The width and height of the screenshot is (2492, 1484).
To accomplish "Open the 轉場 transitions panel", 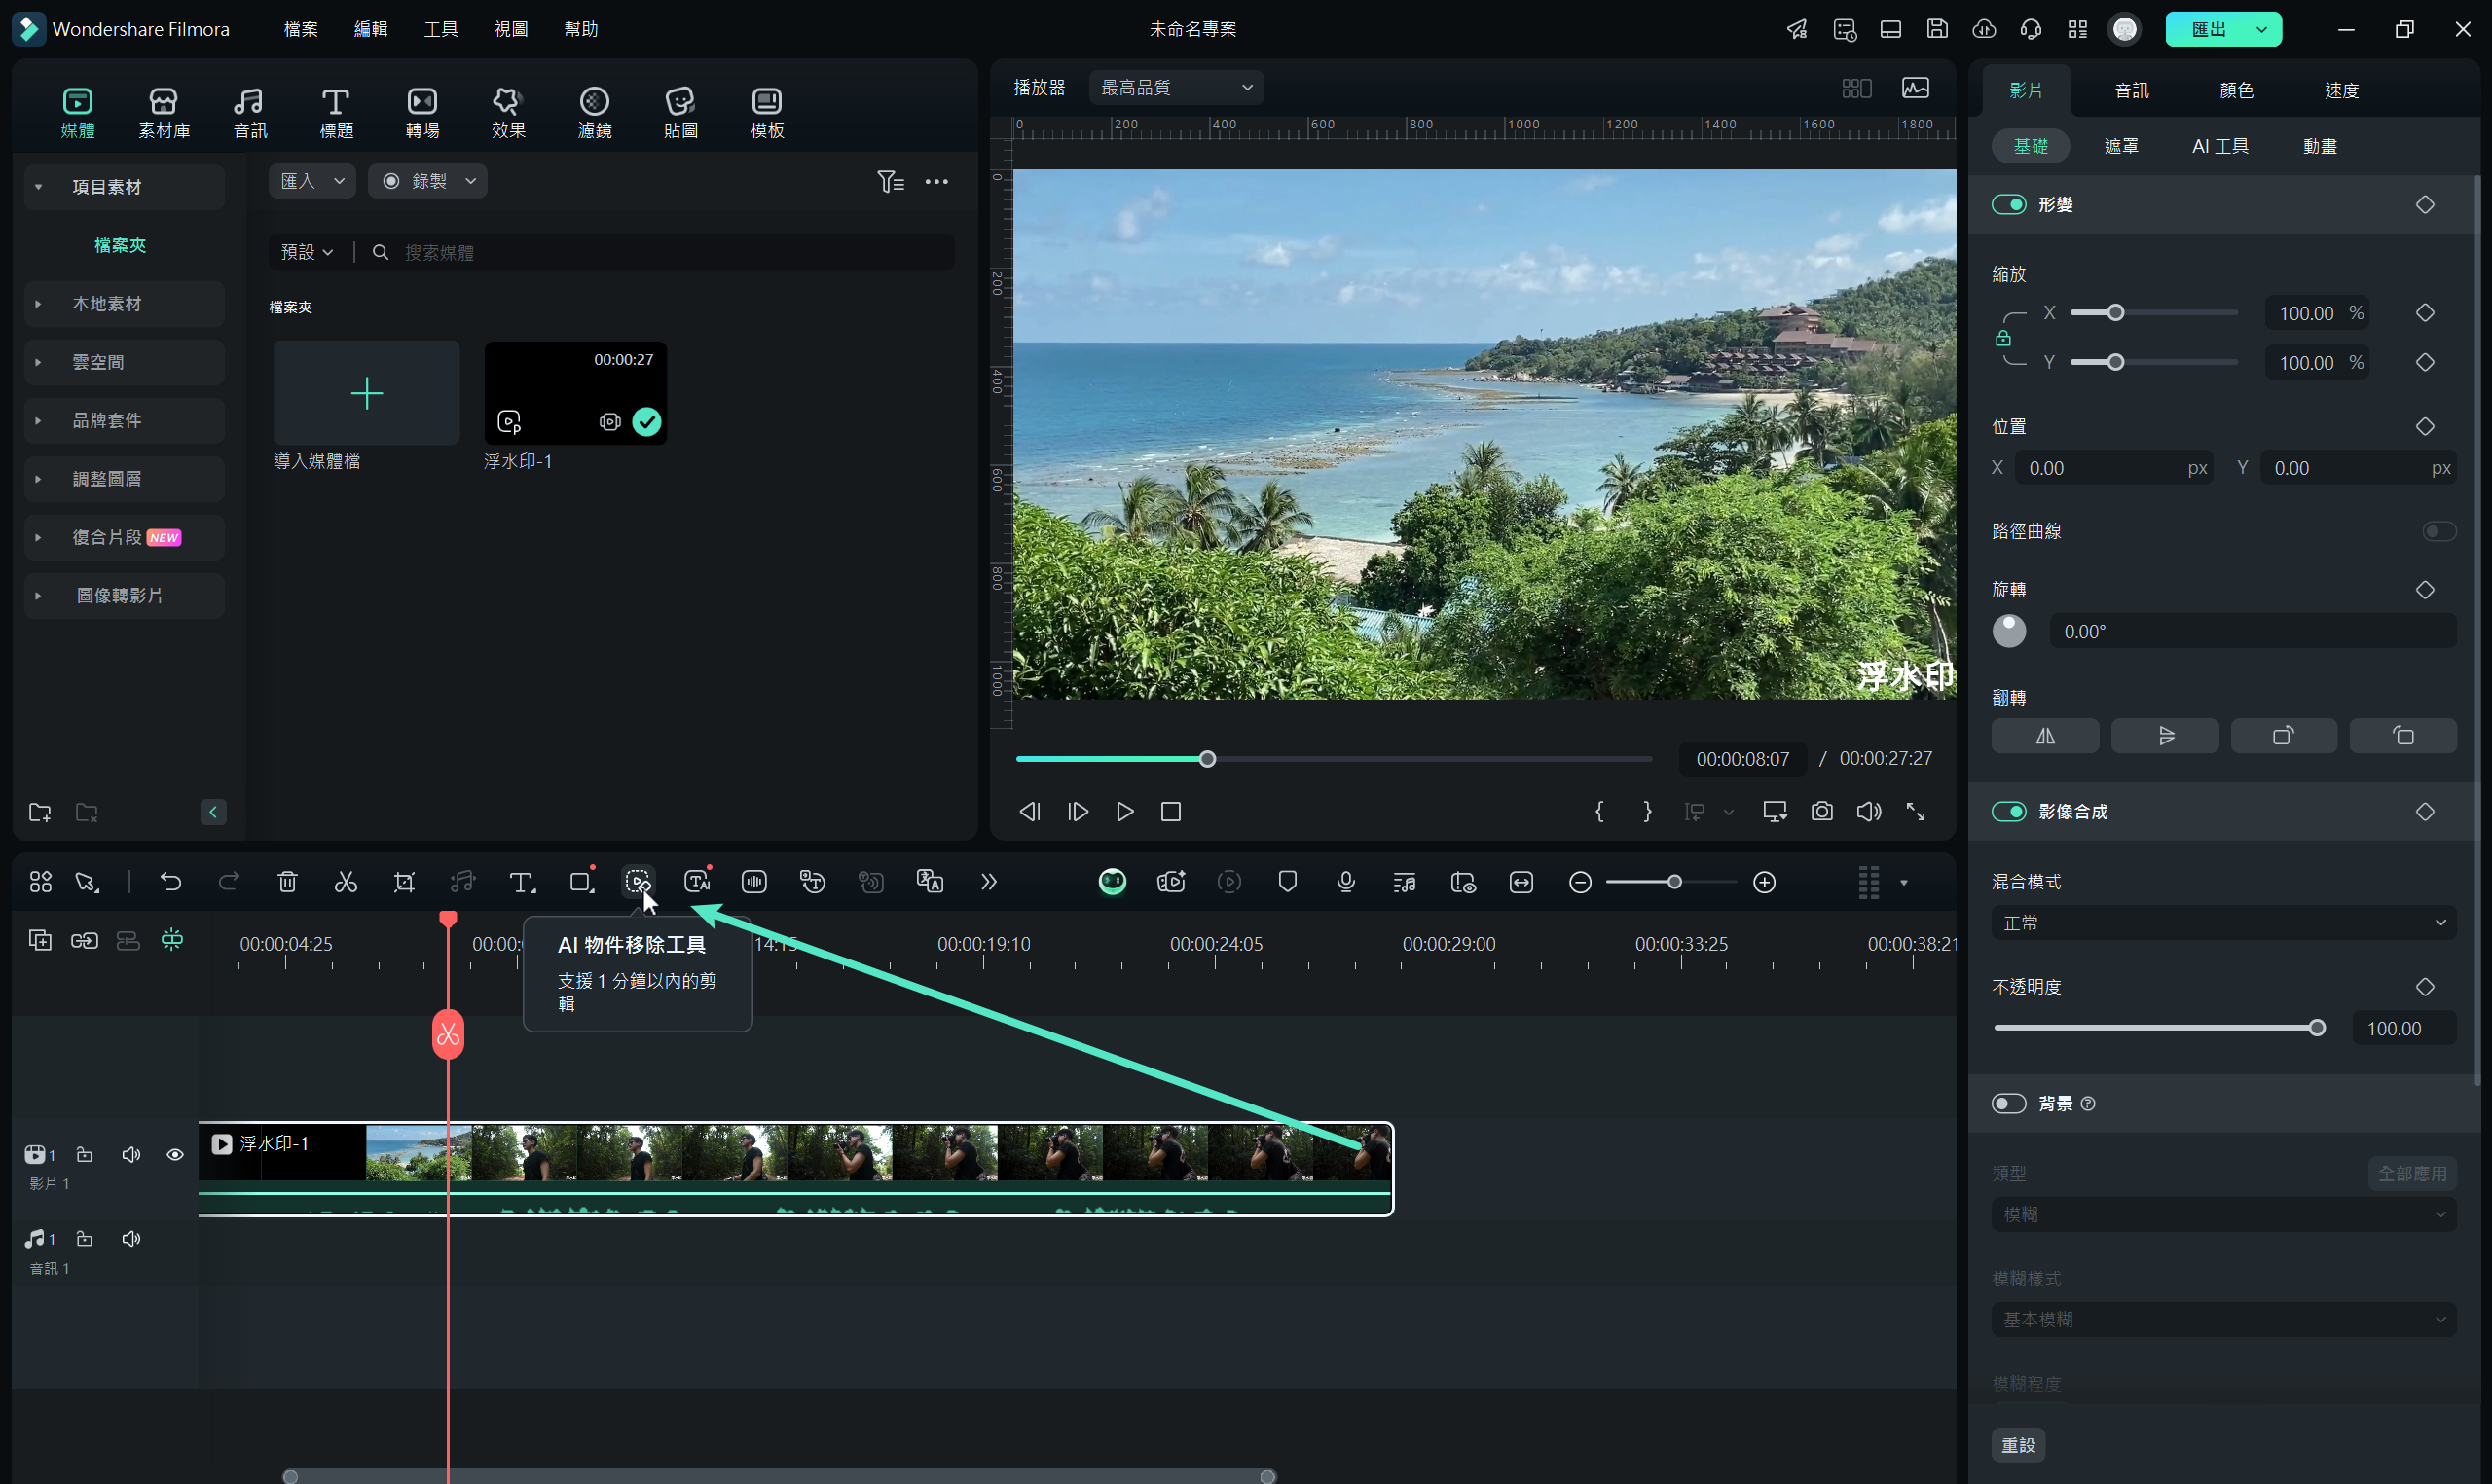I will pyautogui.click(x=422, y=113).
